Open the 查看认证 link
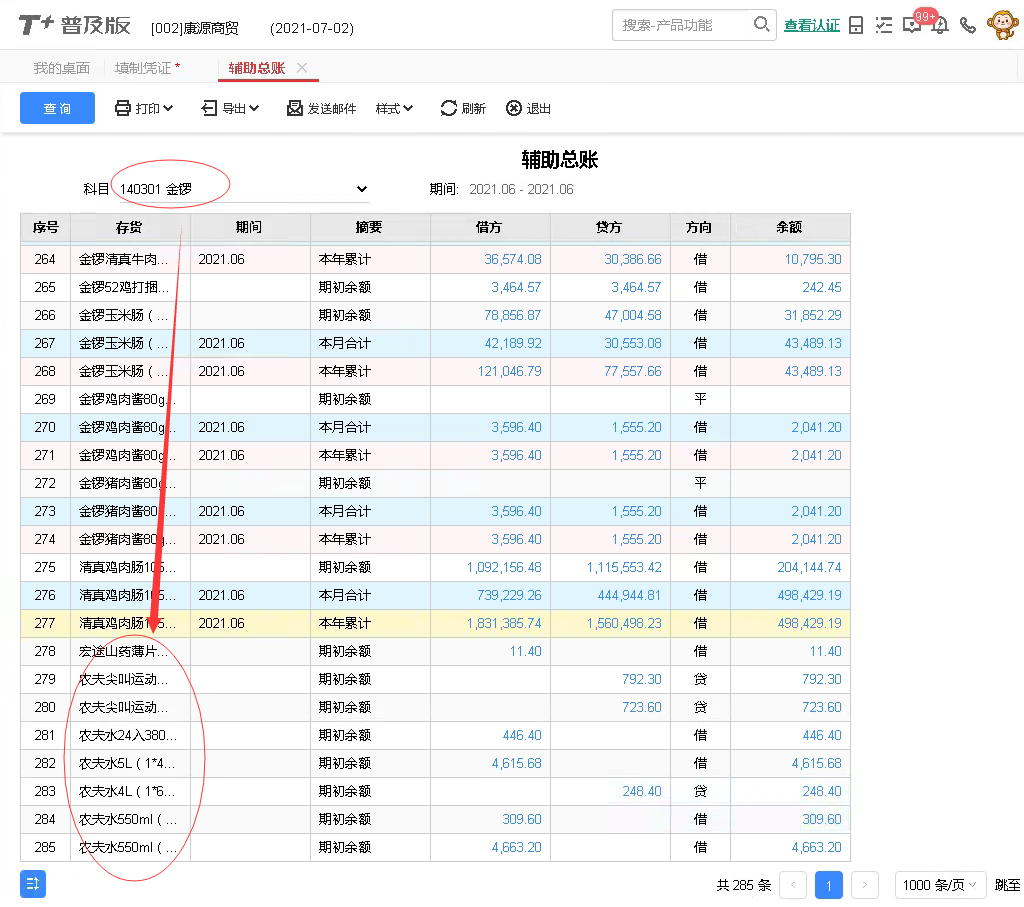The width and height of the screenshot is (1024, 907). 812,25
